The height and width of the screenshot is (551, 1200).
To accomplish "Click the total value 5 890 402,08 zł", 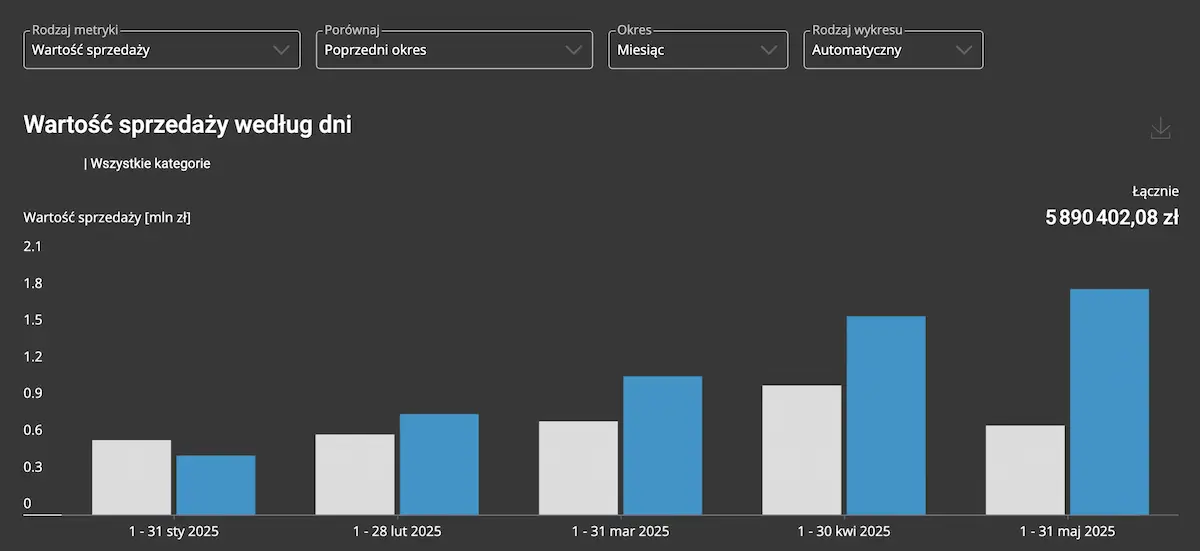I will 1111,217.
